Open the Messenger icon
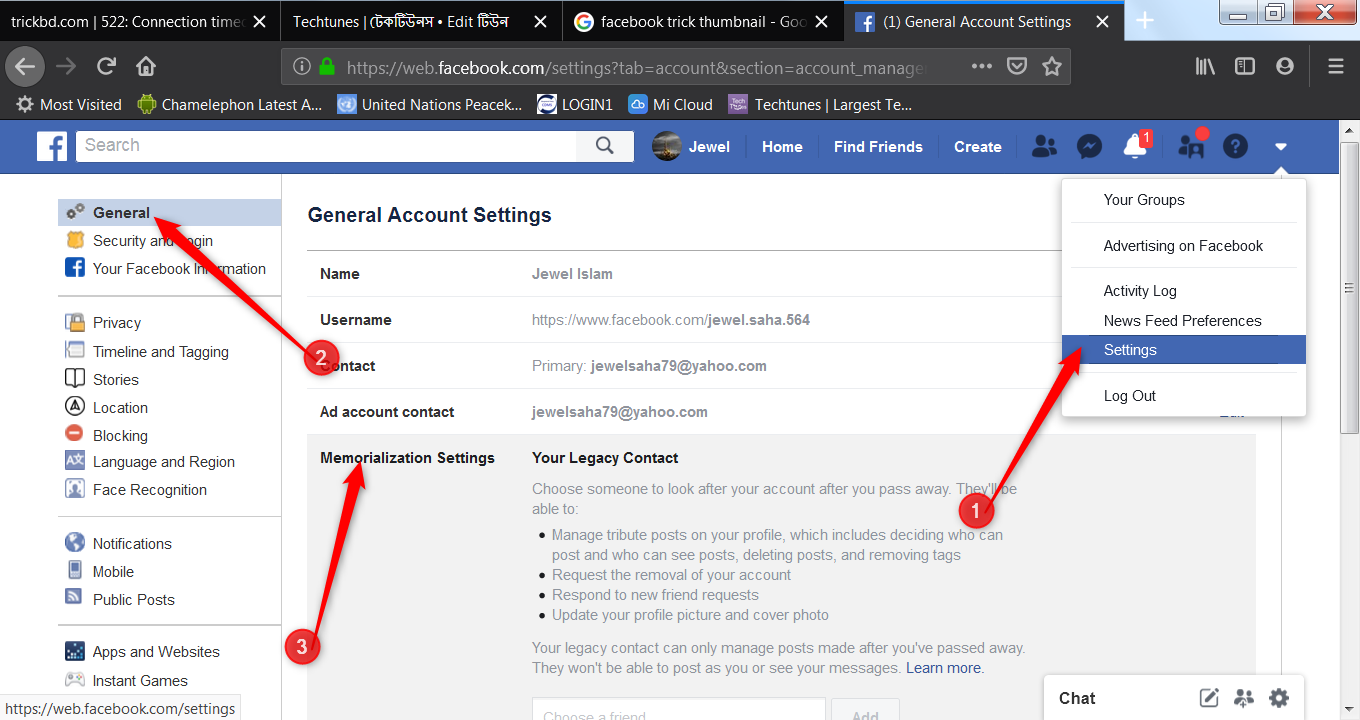1360x720 pixels. (x=1089, y=146)
